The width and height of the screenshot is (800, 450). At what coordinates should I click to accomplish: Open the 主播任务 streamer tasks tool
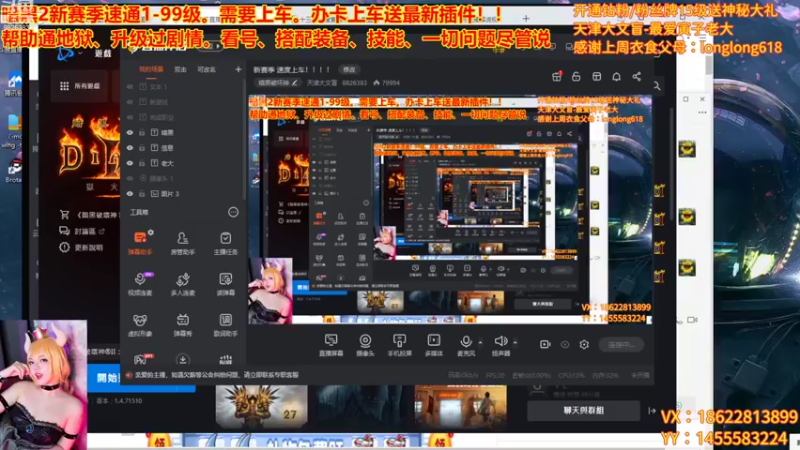coord(226,243)
